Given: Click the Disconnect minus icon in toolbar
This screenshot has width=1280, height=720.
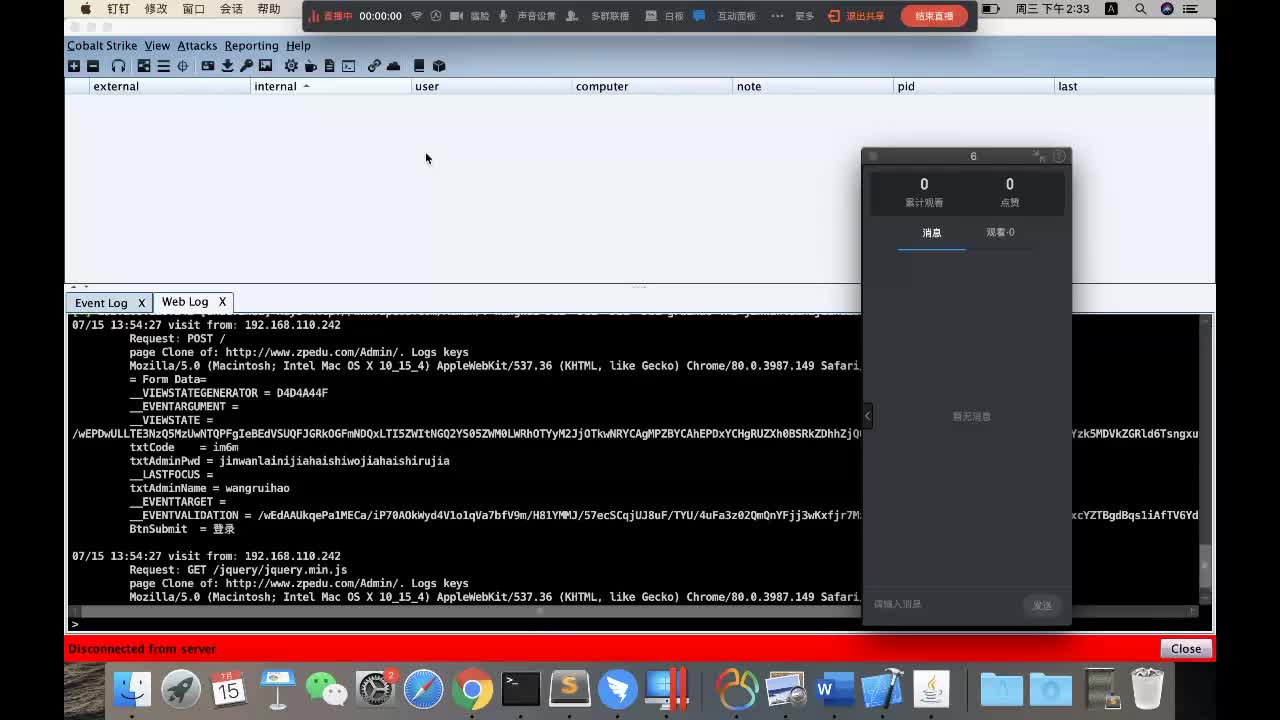Looking at the screenshot, I should tap(93, 66).
